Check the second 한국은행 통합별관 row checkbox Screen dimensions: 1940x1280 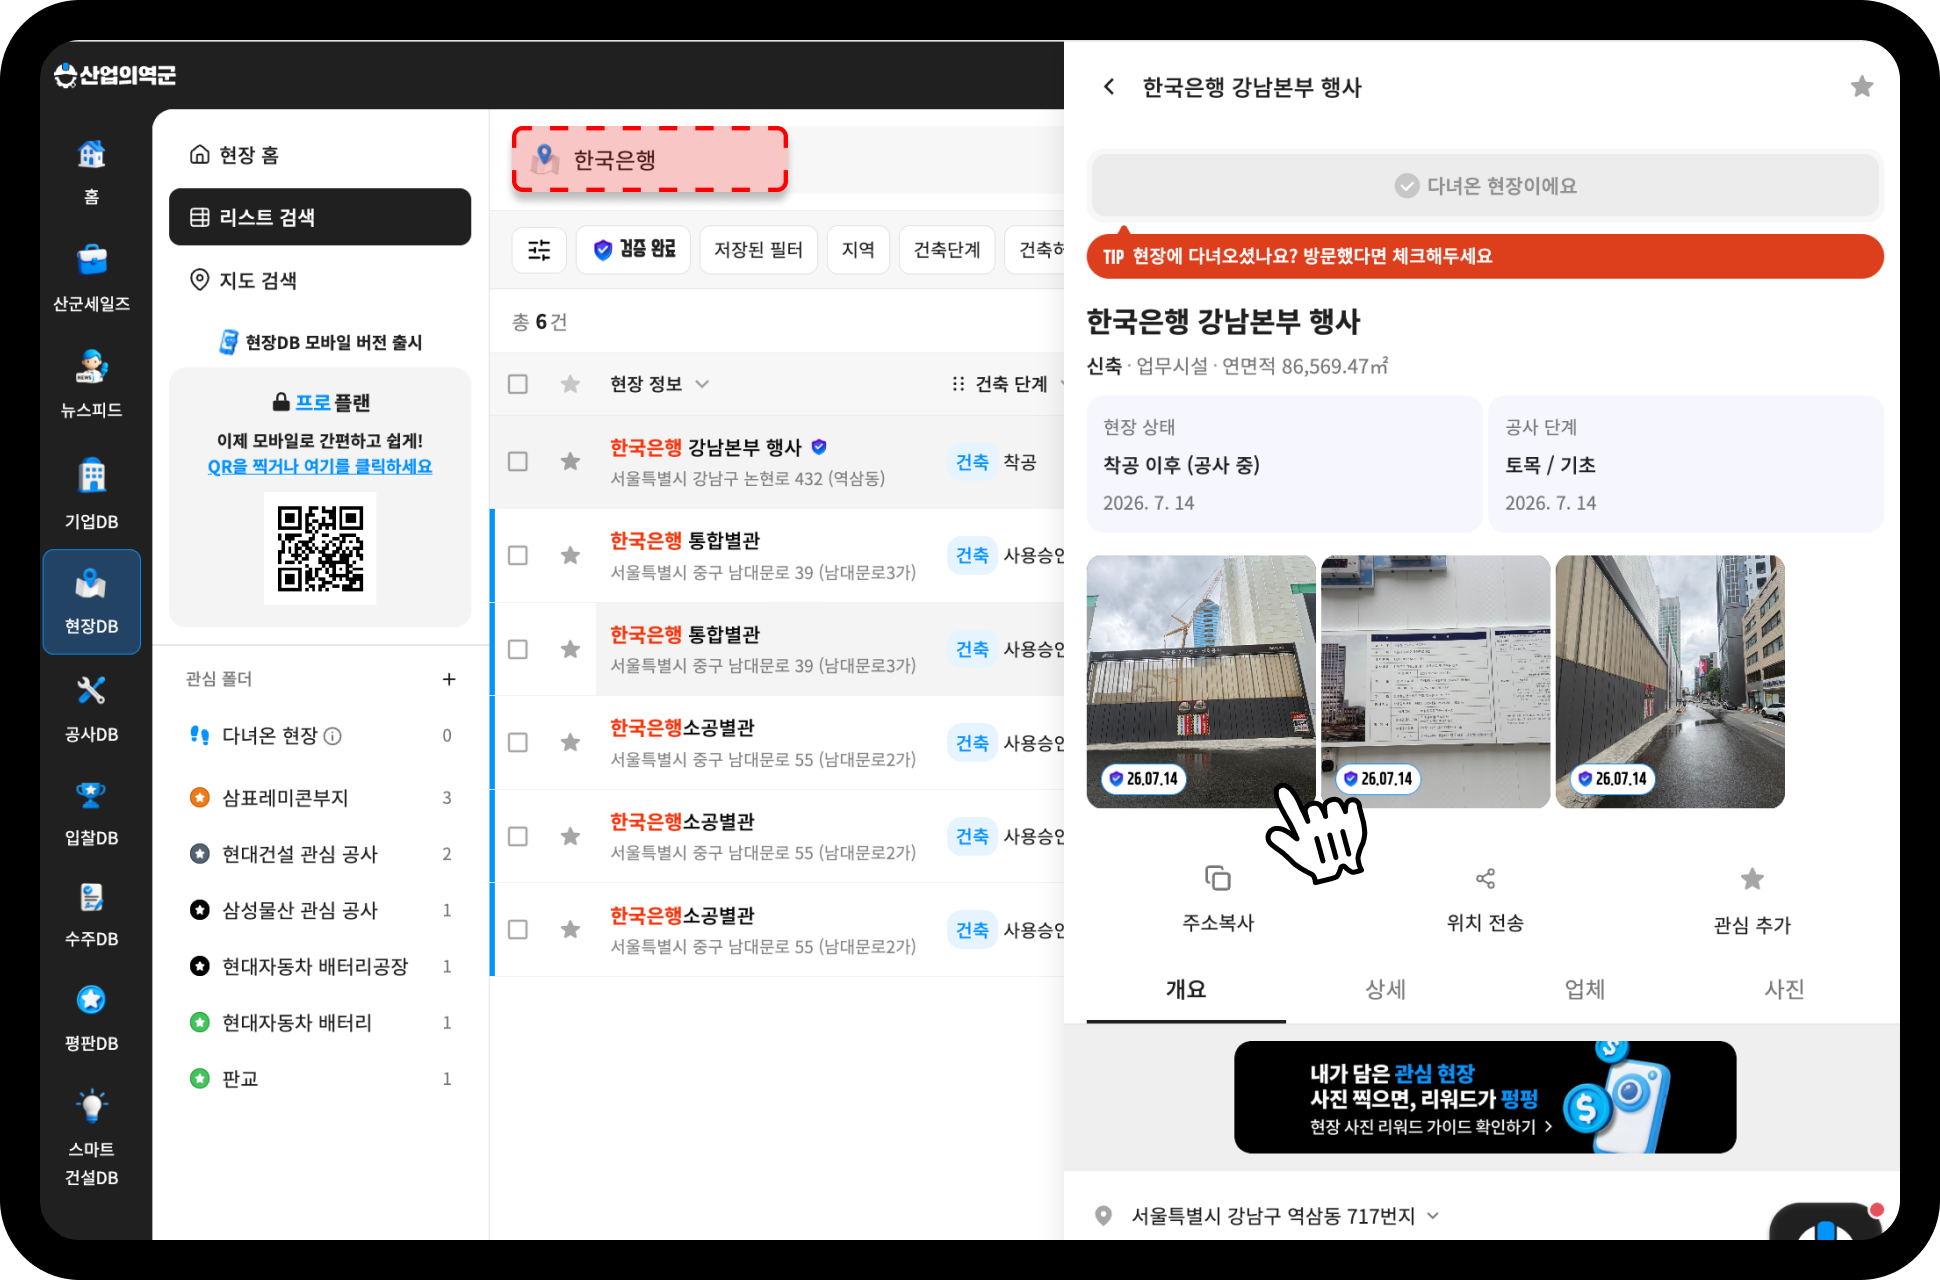coord(517,649)
